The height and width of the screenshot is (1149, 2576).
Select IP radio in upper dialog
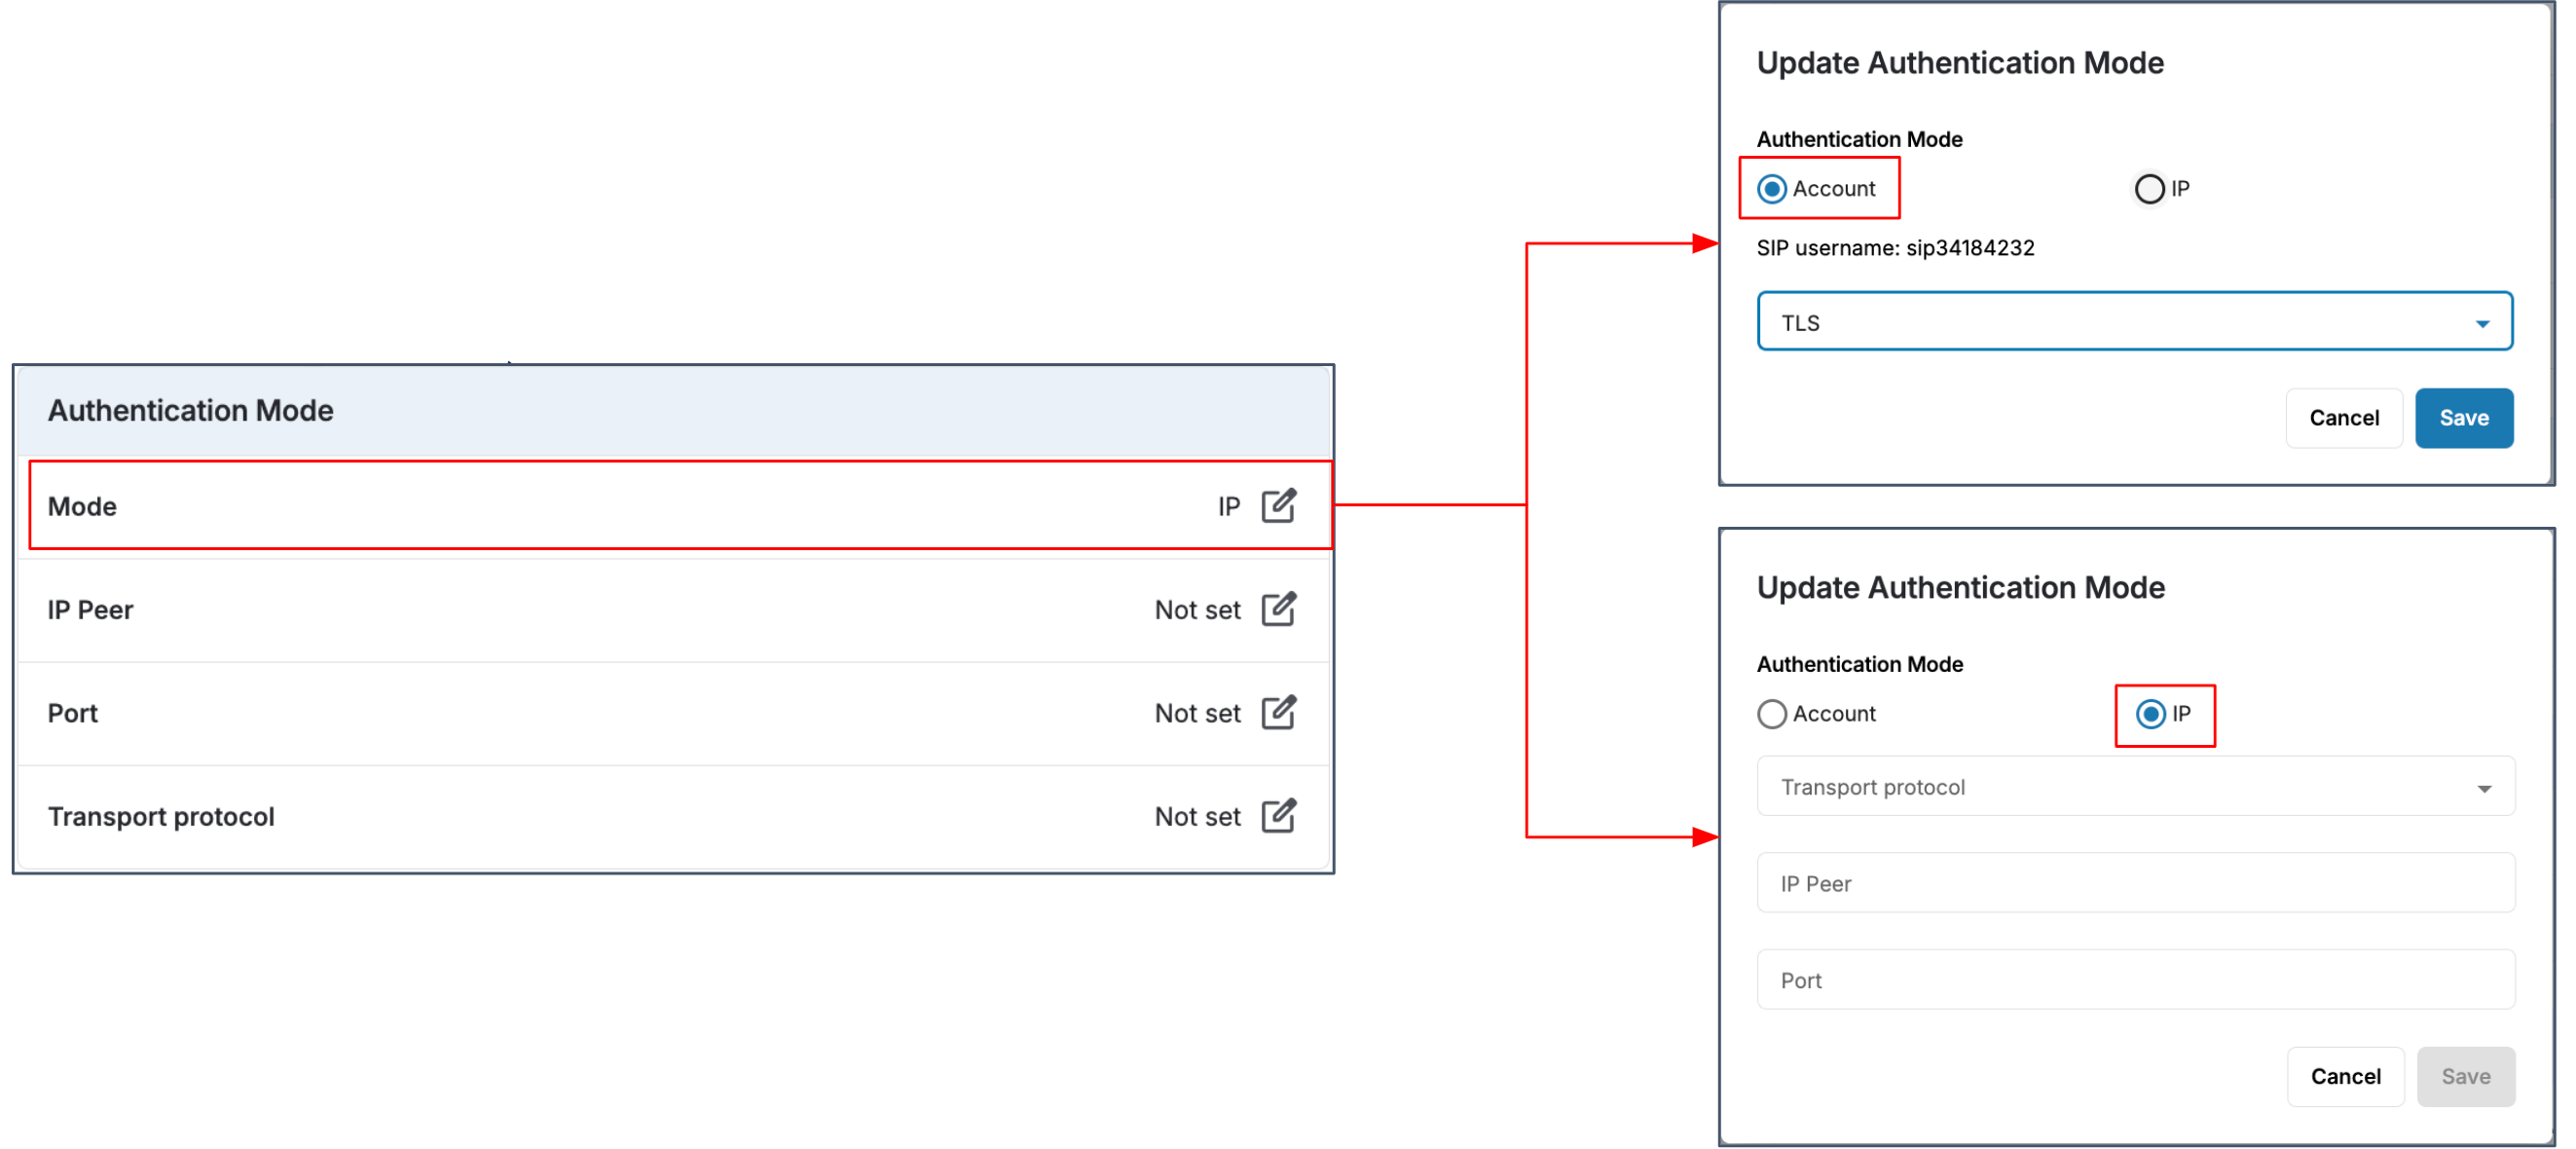pyautogui.click(x=2149, y=189)
